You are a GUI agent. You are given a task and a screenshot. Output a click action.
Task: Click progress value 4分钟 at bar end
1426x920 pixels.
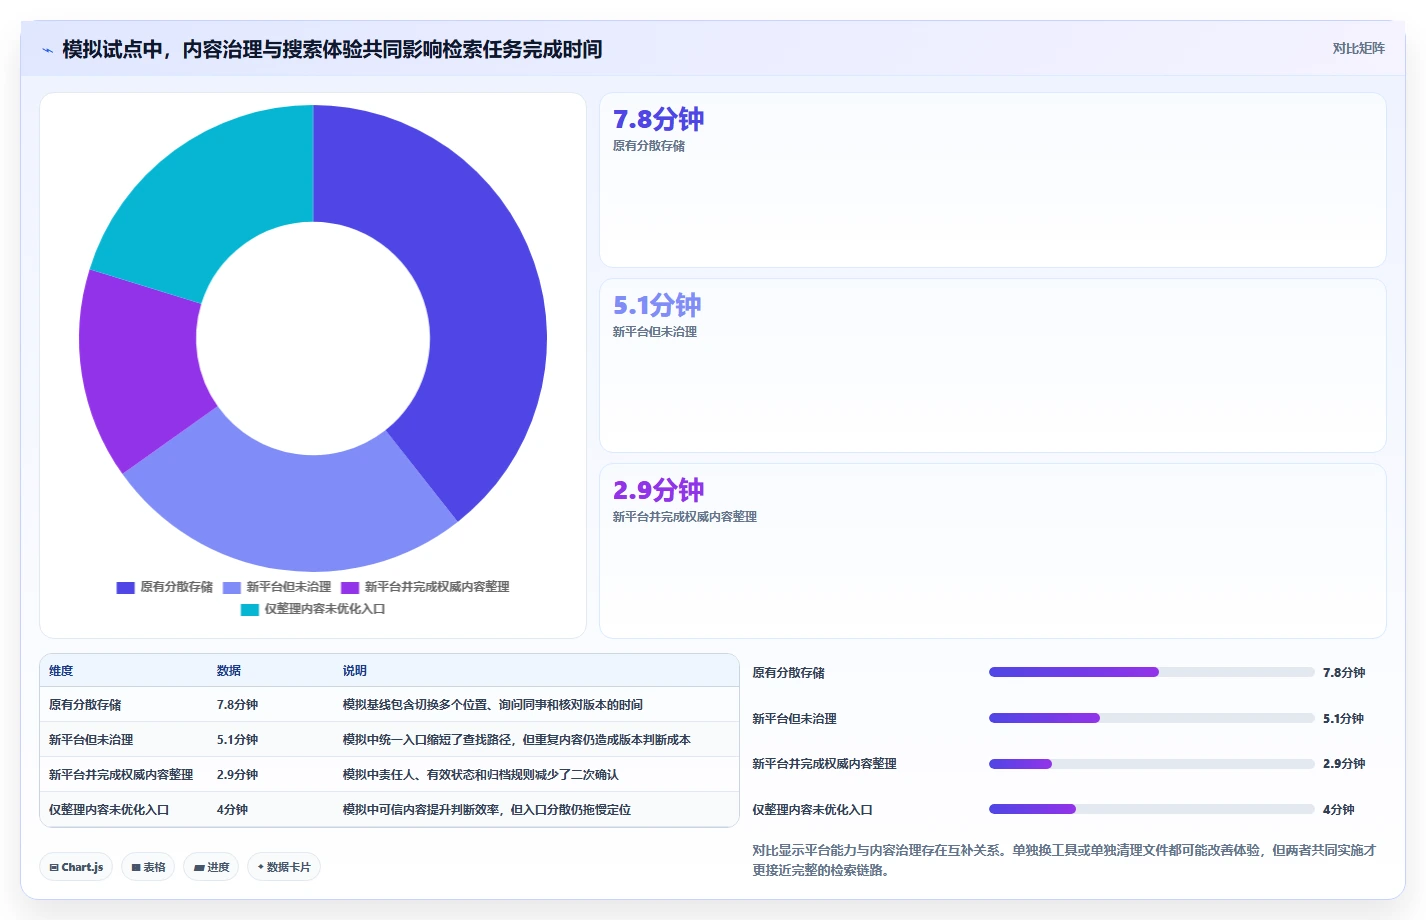(1339, 810)
